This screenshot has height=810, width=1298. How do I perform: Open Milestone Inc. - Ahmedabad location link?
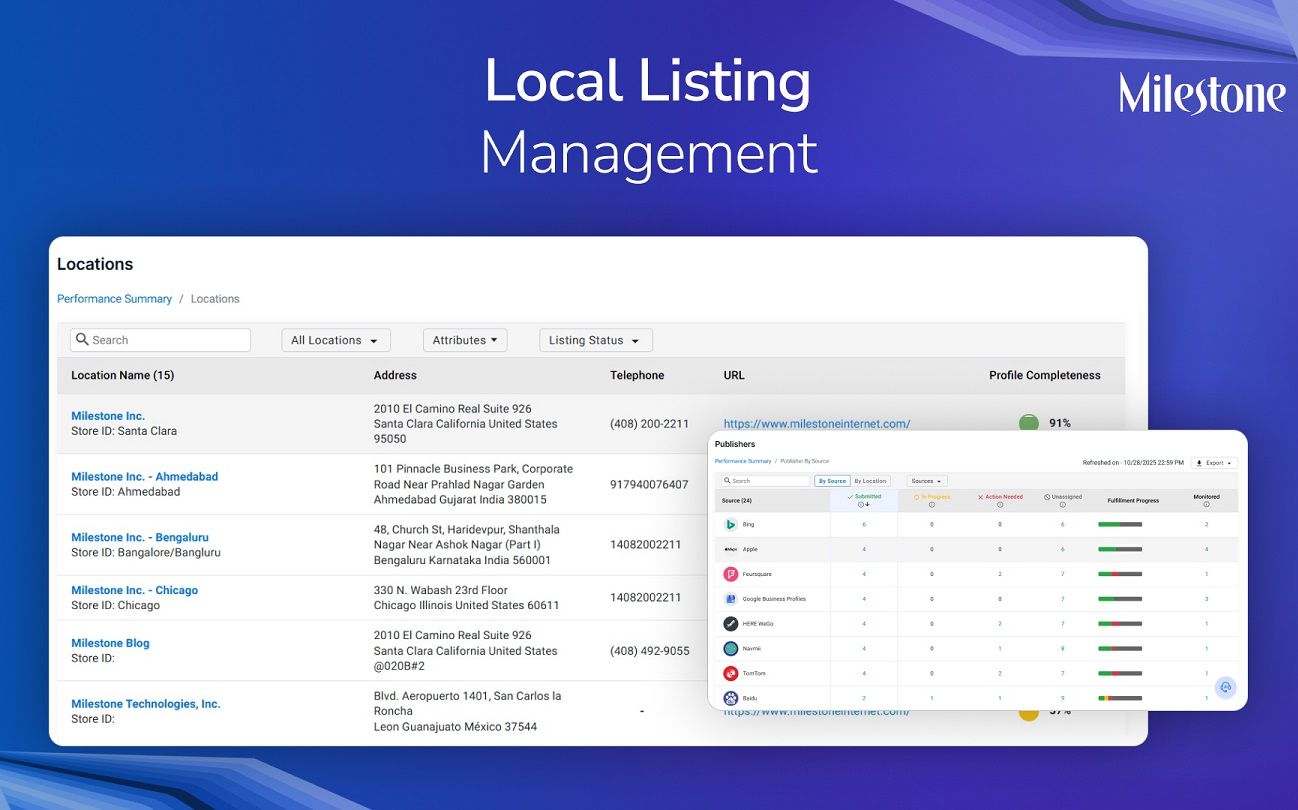144,477
